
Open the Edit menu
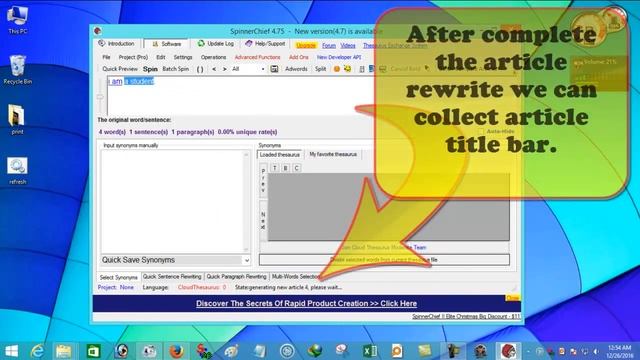161,57
